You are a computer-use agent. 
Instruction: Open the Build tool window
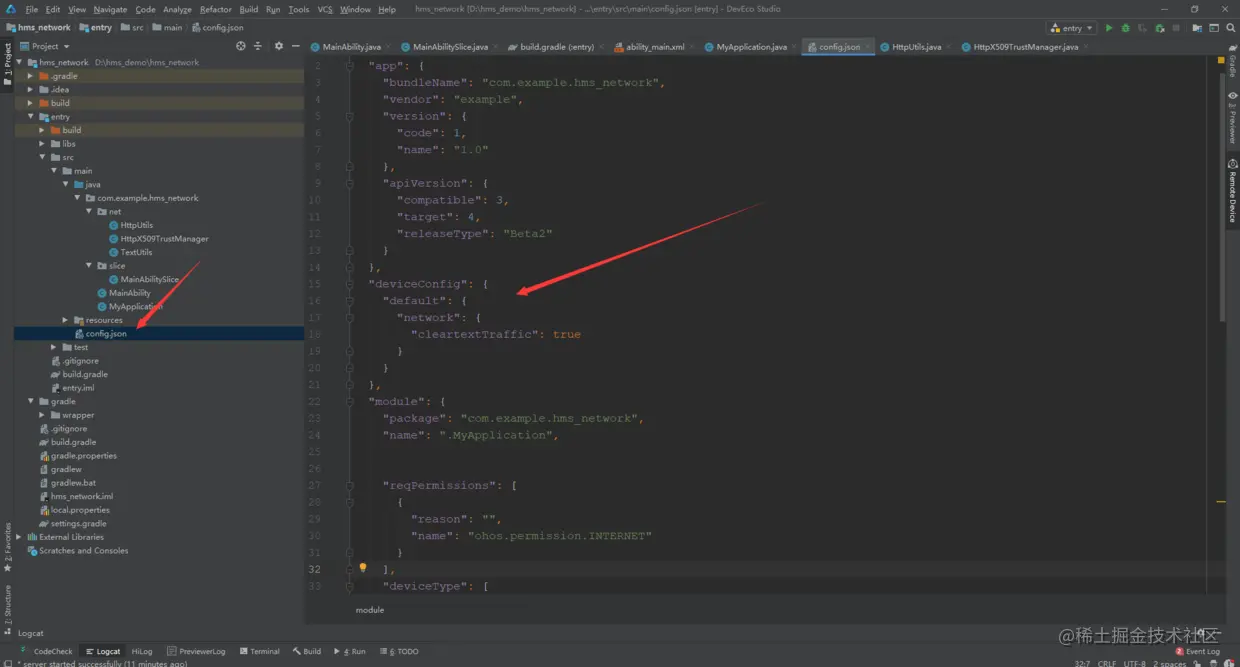(307, 651)
